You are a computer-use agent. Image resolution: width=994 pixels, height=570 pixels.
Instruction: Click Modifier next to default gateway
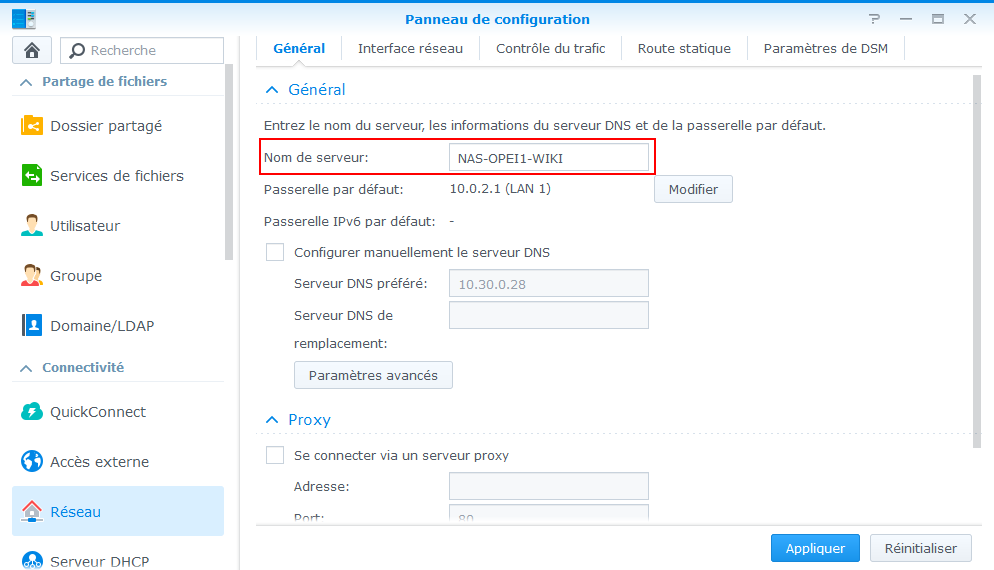click(693, 190)
